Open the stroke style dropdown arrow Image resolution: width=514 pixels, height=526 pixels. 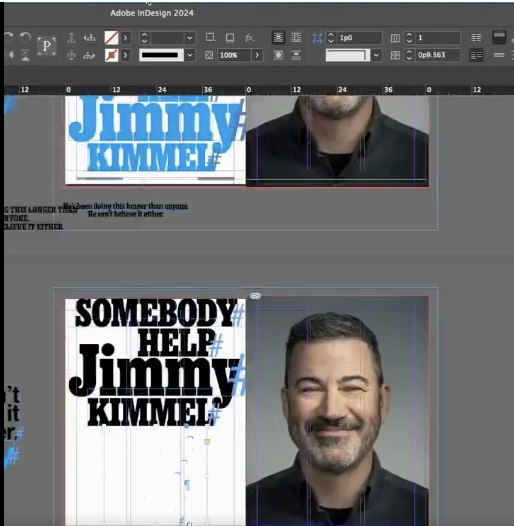coord(190,55)
